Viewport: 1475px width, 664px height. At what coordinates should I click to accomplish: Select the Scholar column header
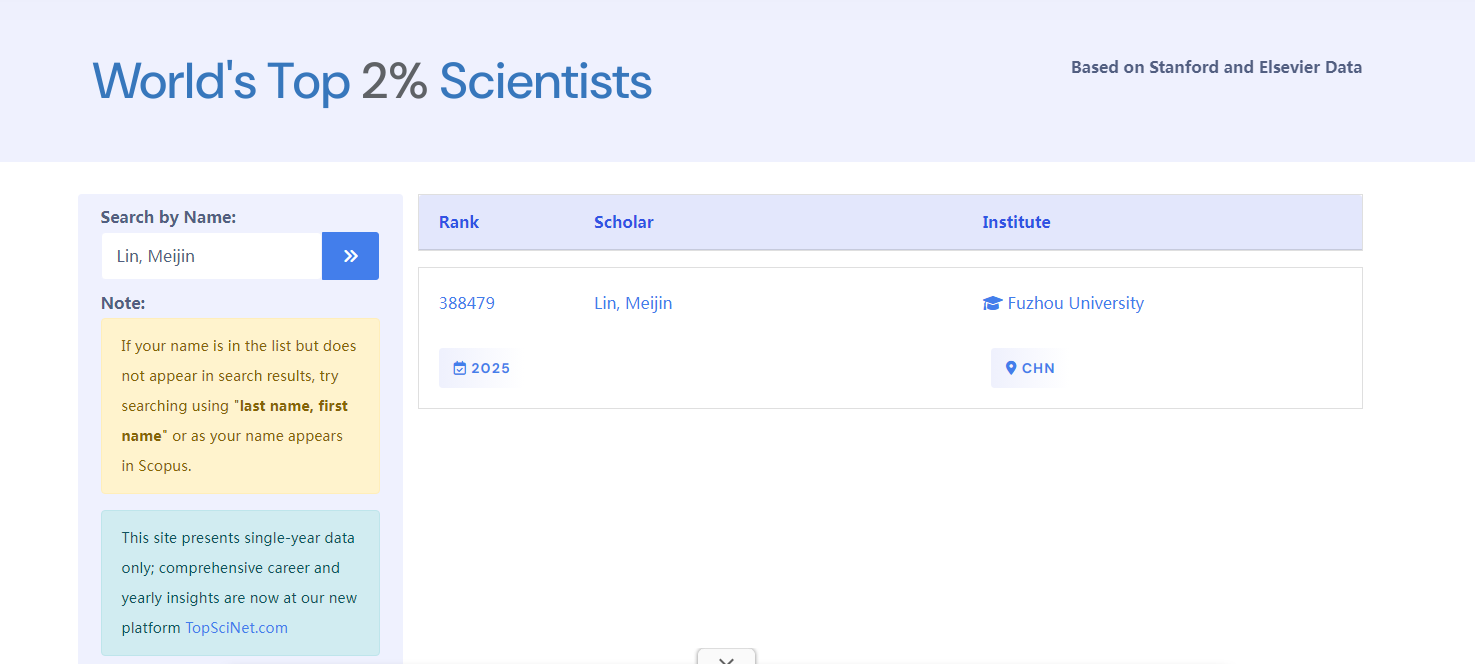624,222
